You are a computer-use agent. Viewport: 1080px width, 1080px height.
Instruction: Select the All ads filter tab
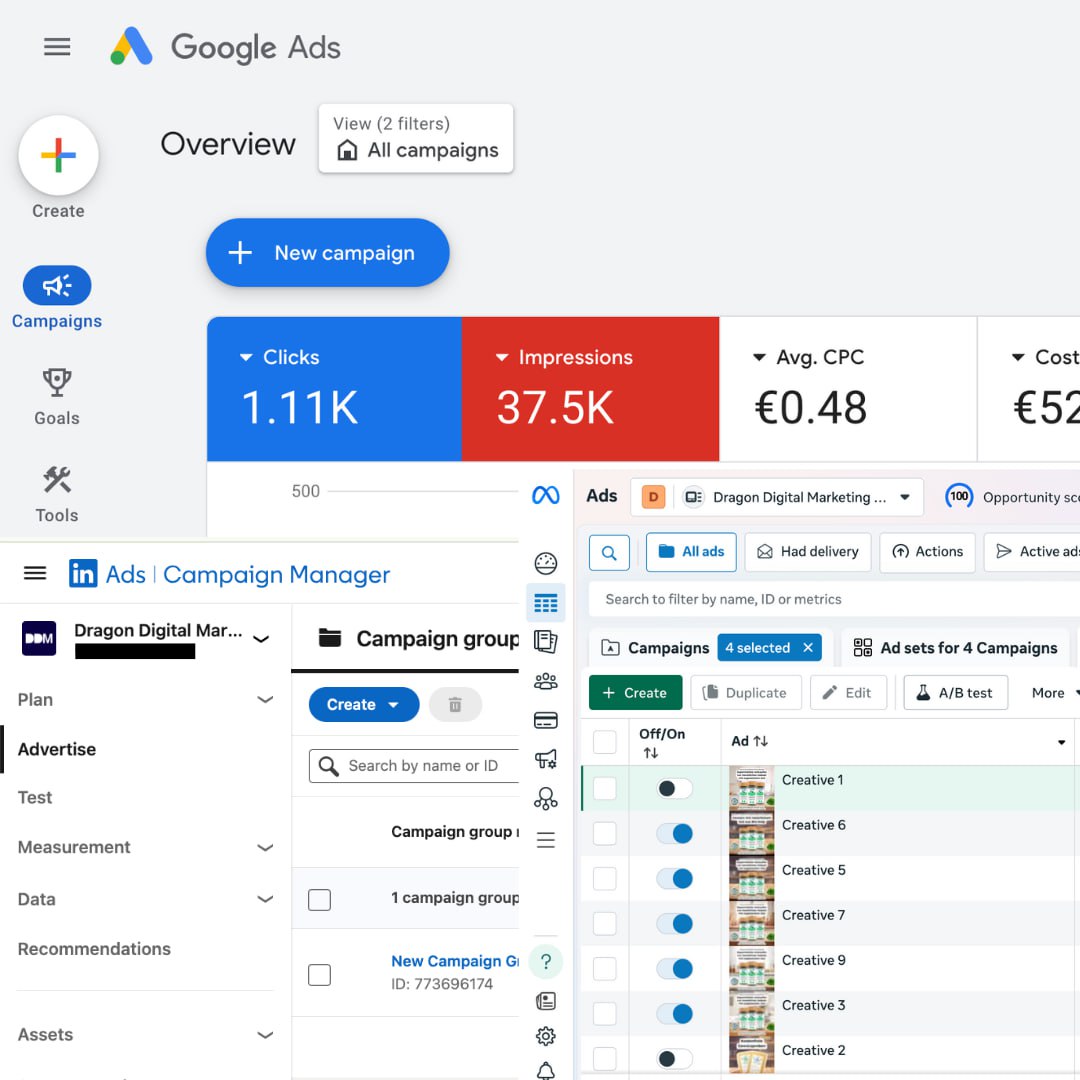691,552
